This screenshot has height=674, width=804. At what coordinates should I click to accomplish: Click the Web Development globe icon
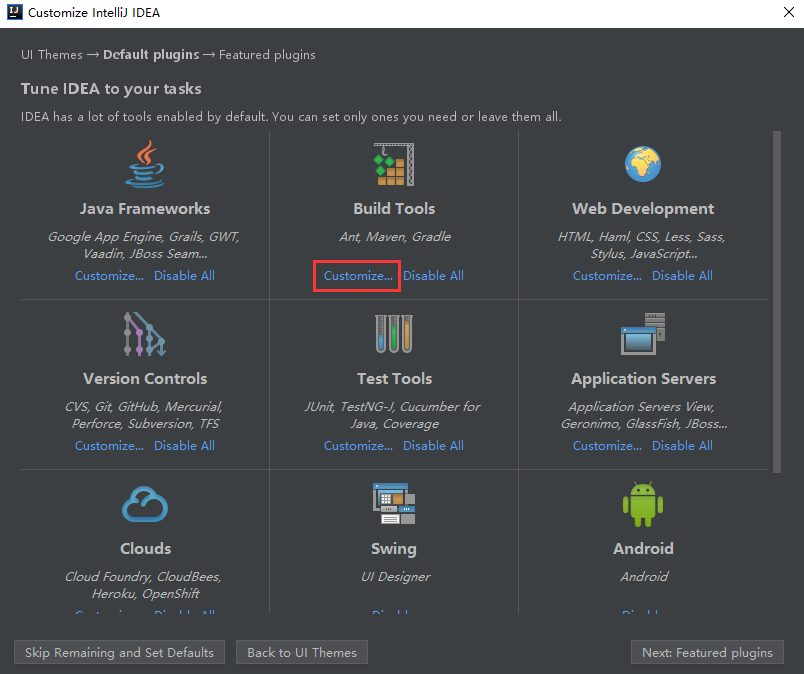point(643,164)
